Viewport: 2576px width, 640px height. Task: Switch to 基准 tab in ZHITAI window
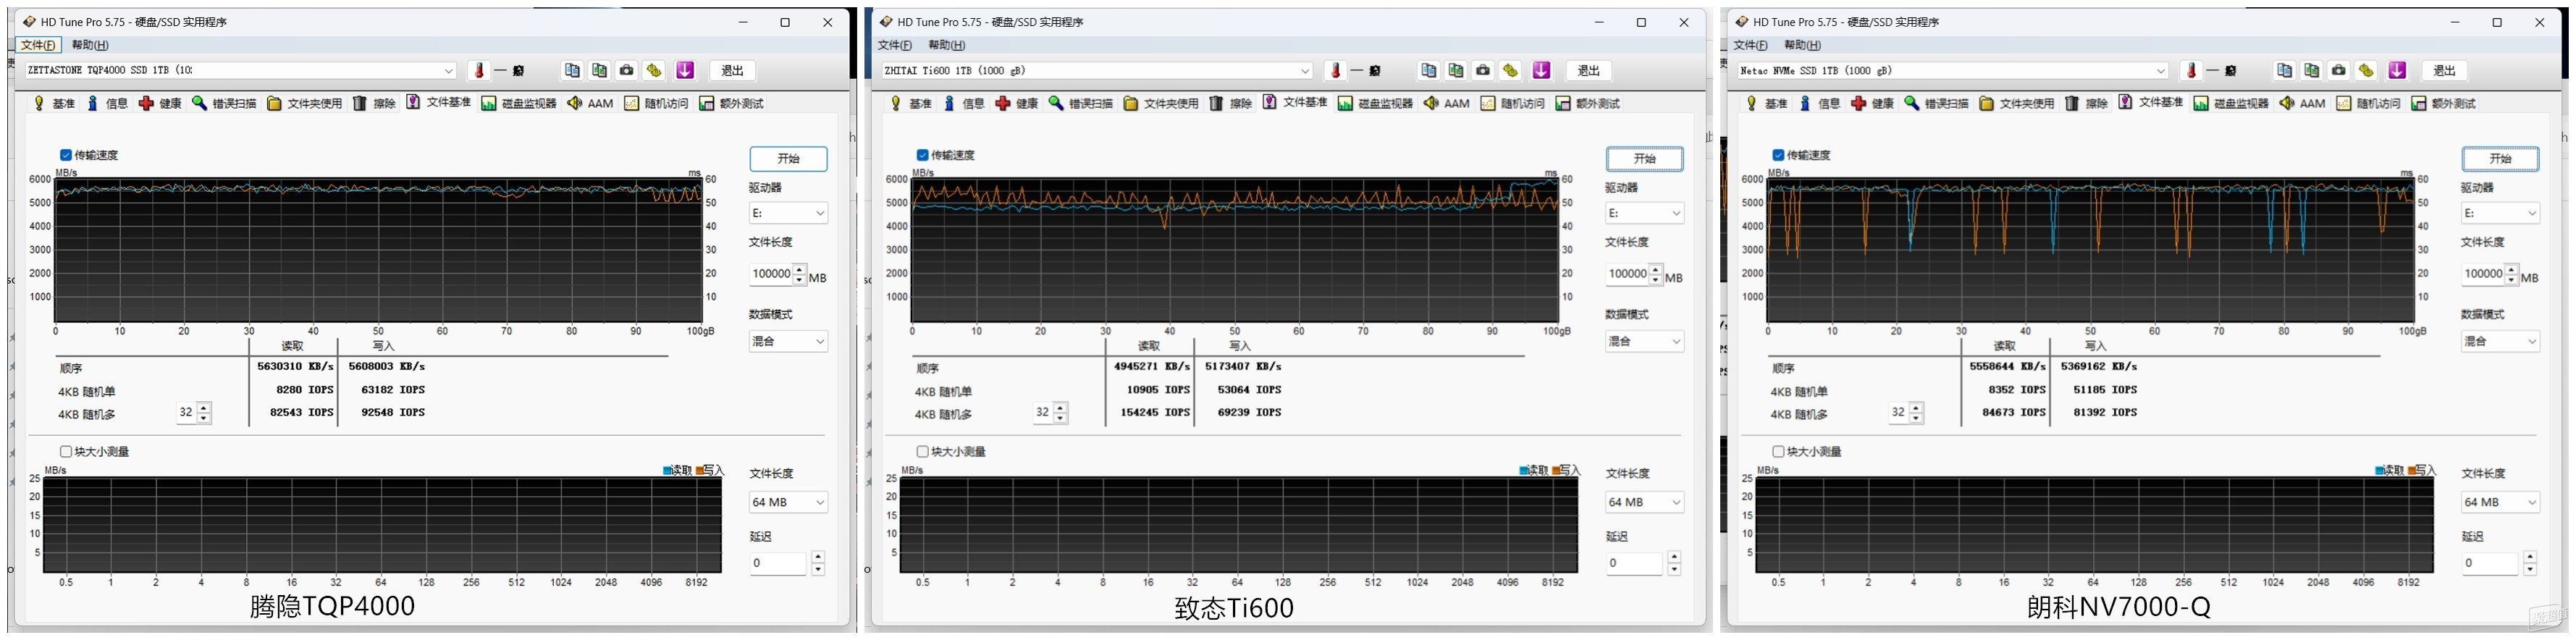911,103
